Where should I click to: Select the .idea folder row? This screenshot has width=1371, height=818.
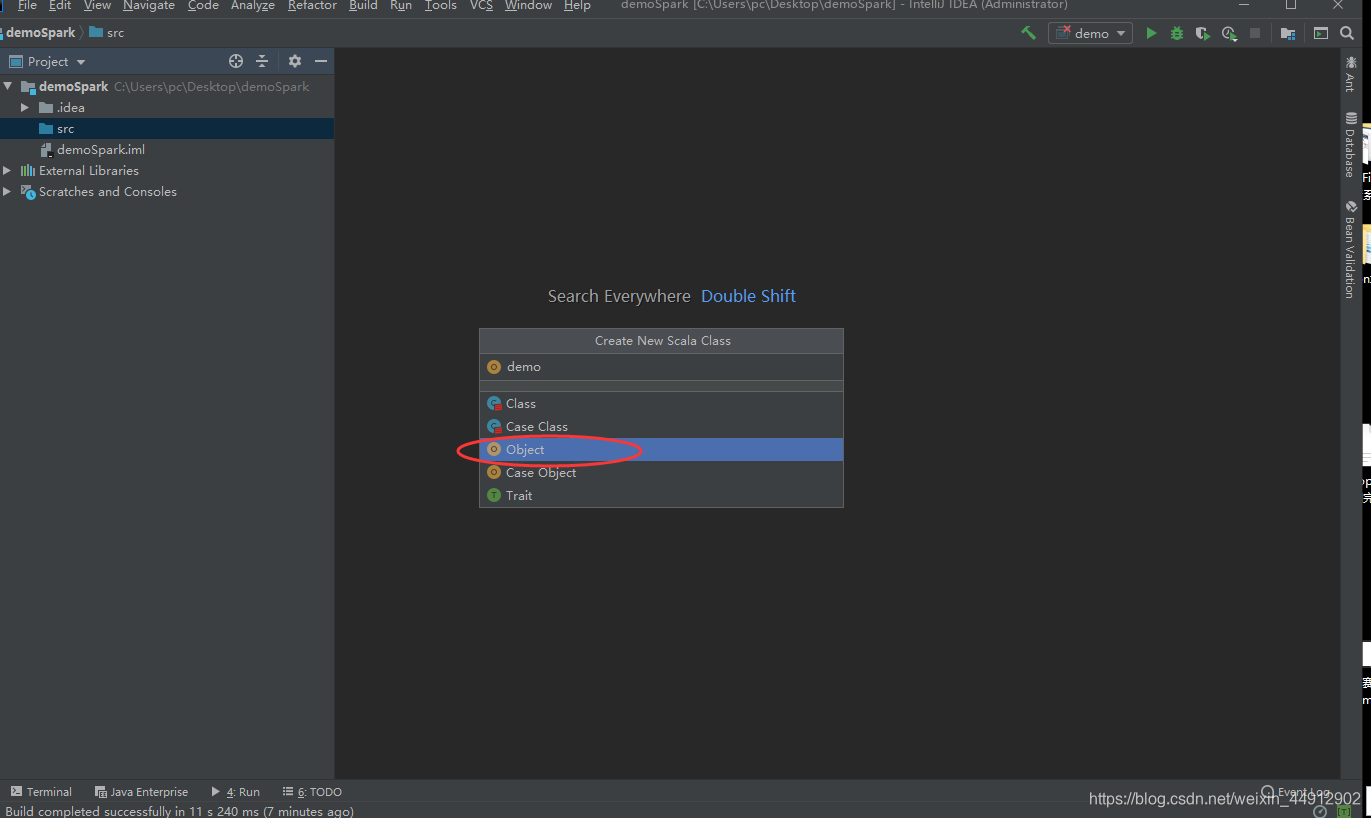click(x=167, y=107)
